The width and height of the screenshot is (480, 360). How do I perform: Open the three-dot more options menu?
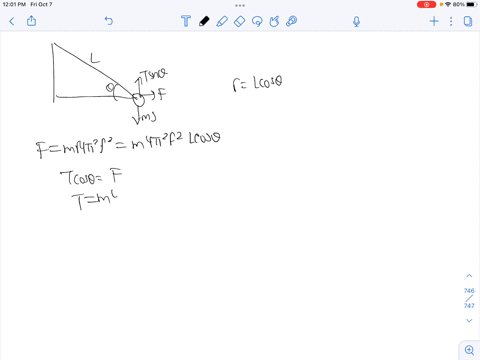click(451, 22)
